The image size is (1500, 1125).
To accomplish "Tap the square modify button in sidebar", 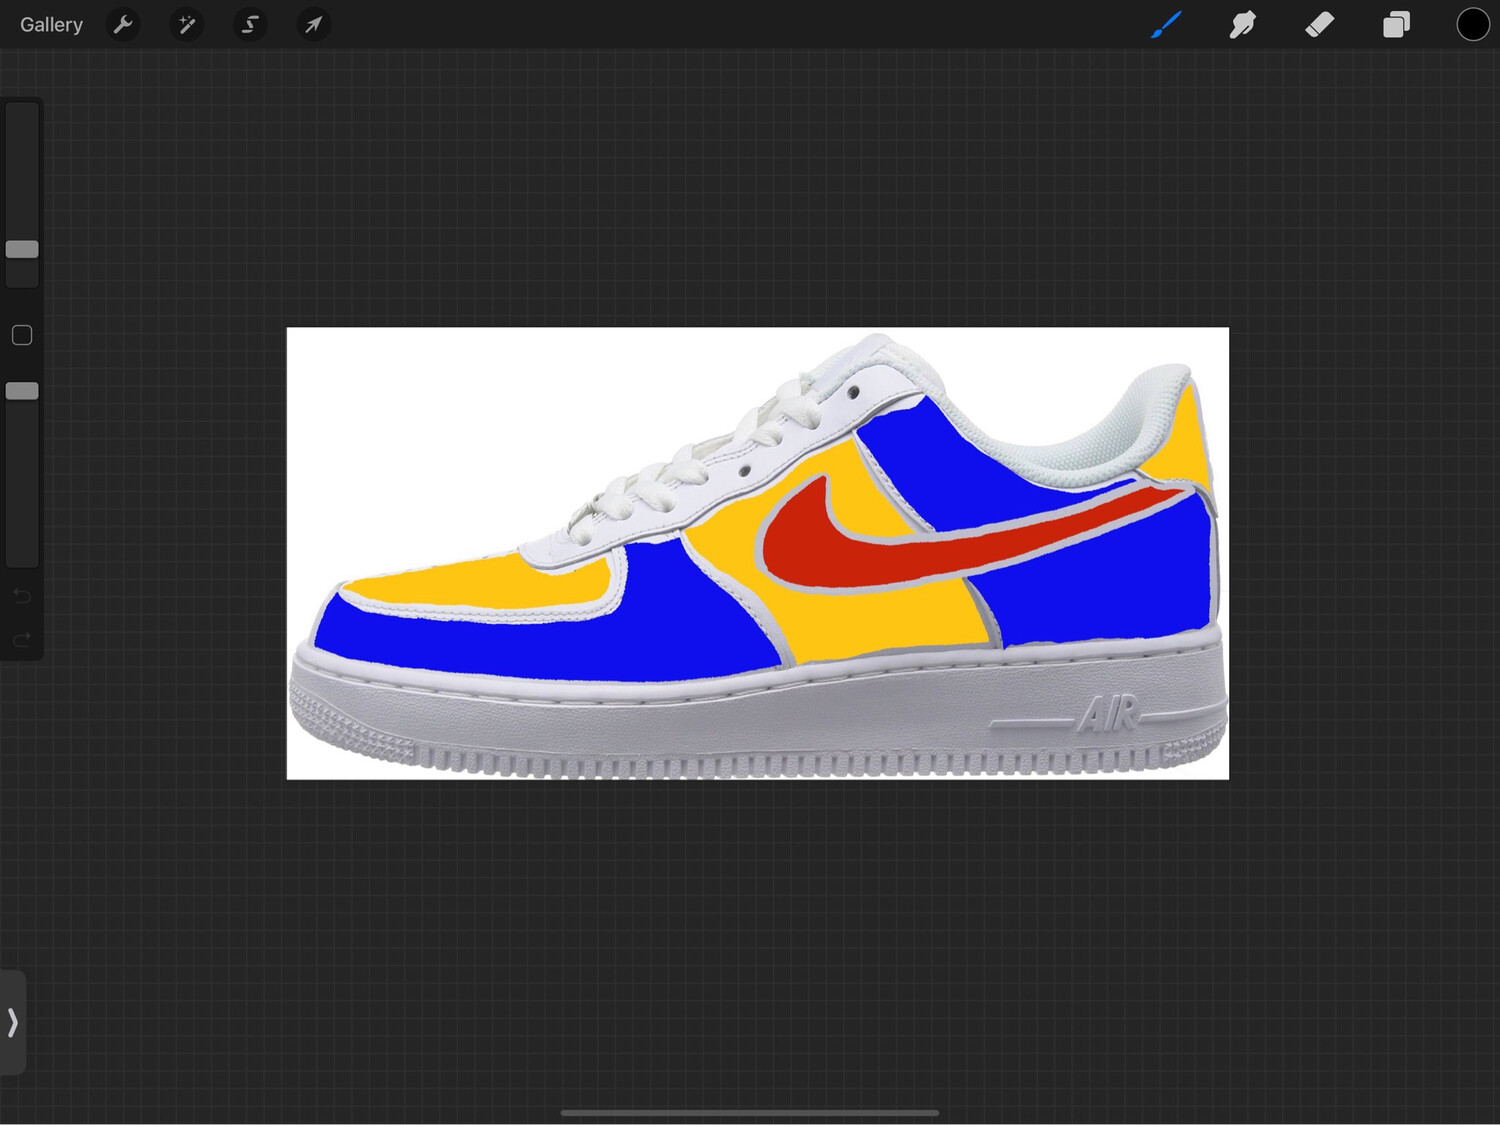I will [x=22, y=335].
